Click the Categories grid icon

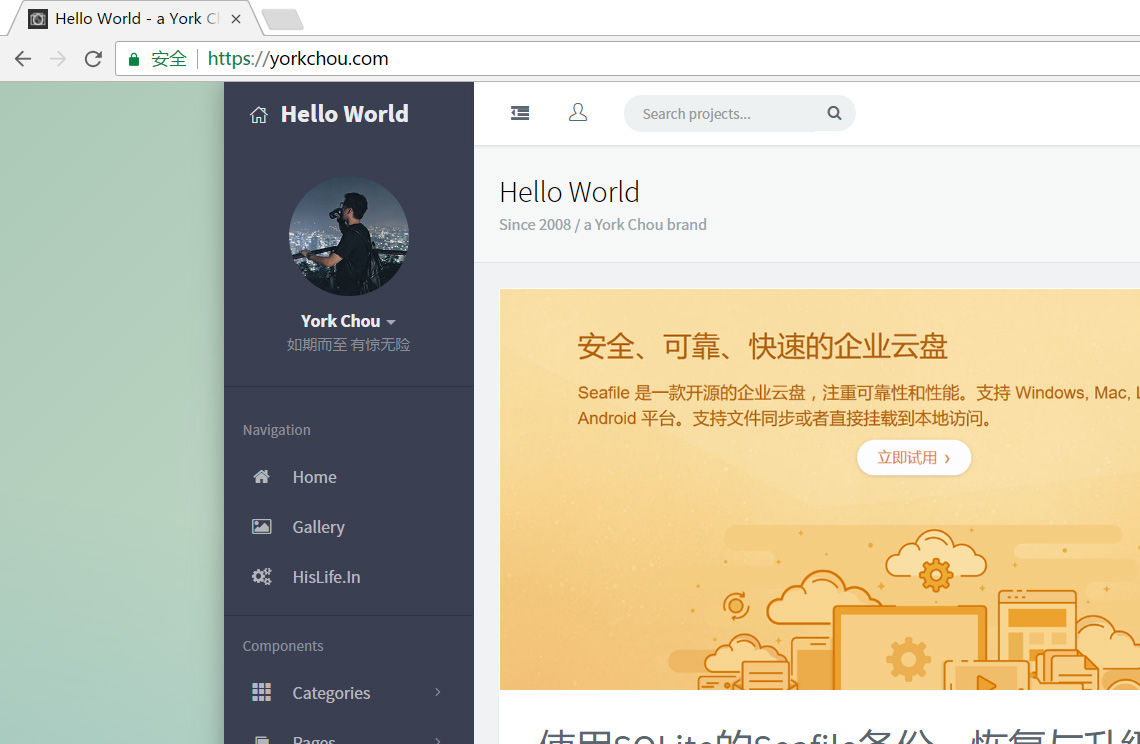click(x=262, y=692)
